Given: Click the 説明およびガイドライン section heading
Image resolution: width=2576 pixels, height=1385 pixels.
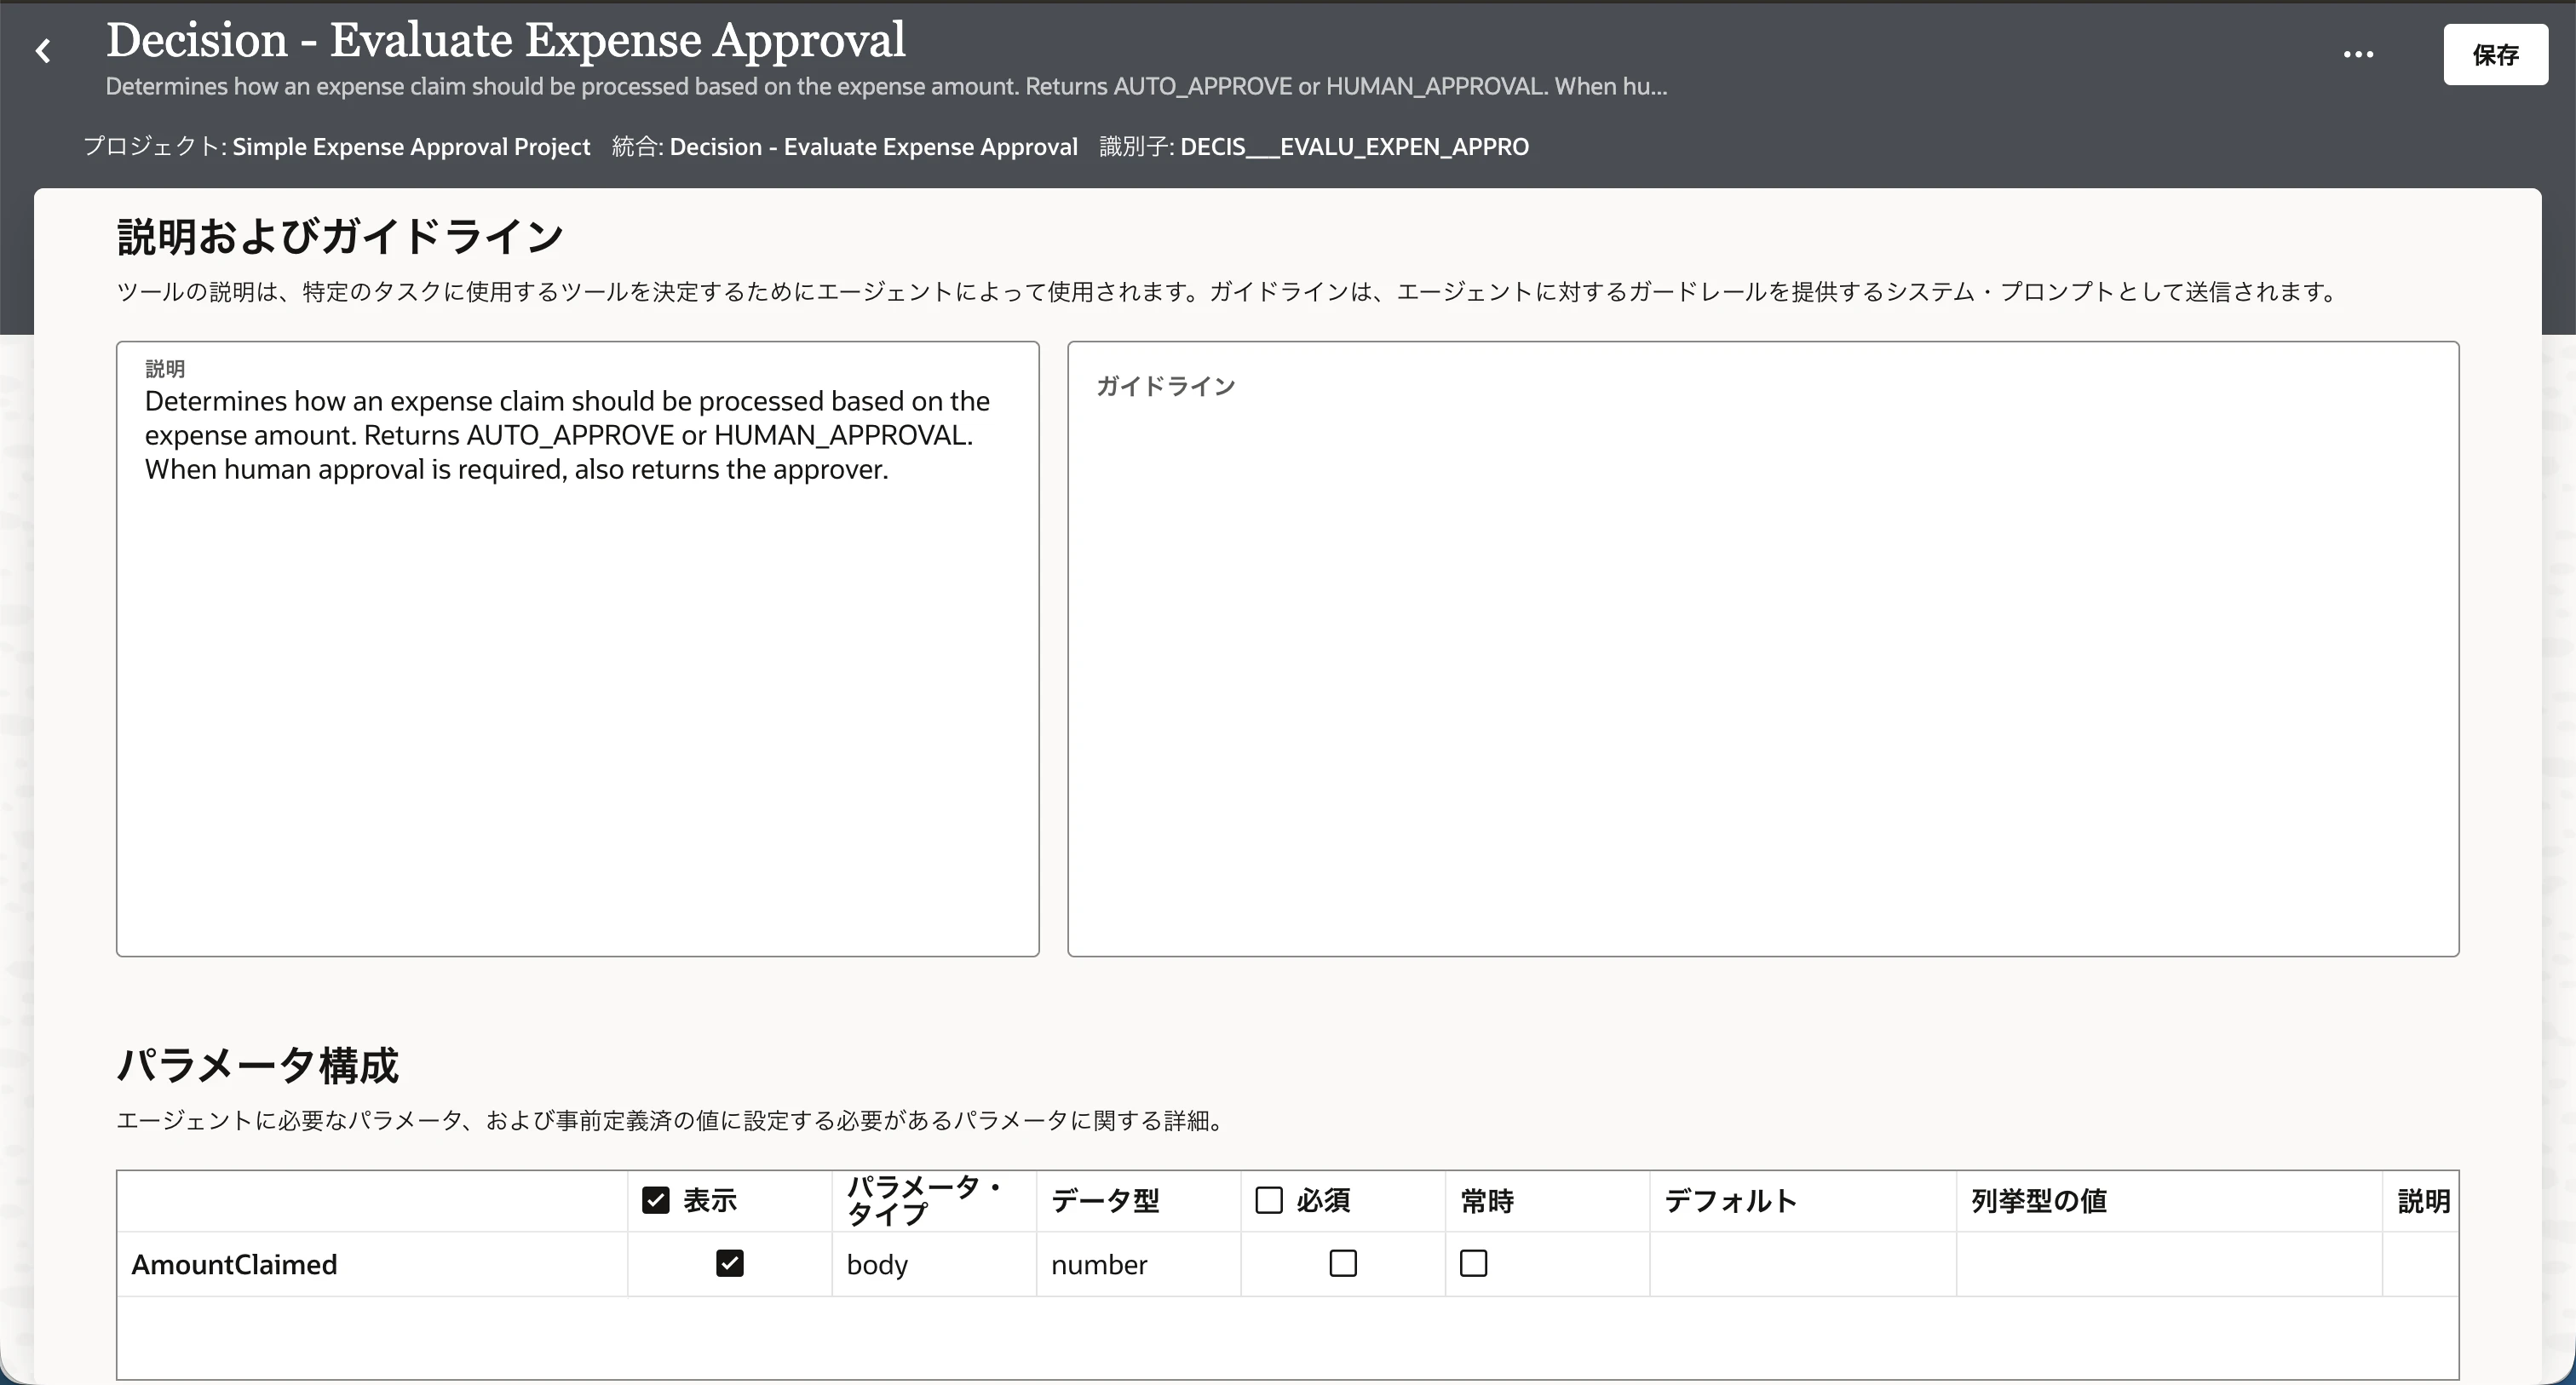Looking at the screenshot, I should click(x=340, y=237).
